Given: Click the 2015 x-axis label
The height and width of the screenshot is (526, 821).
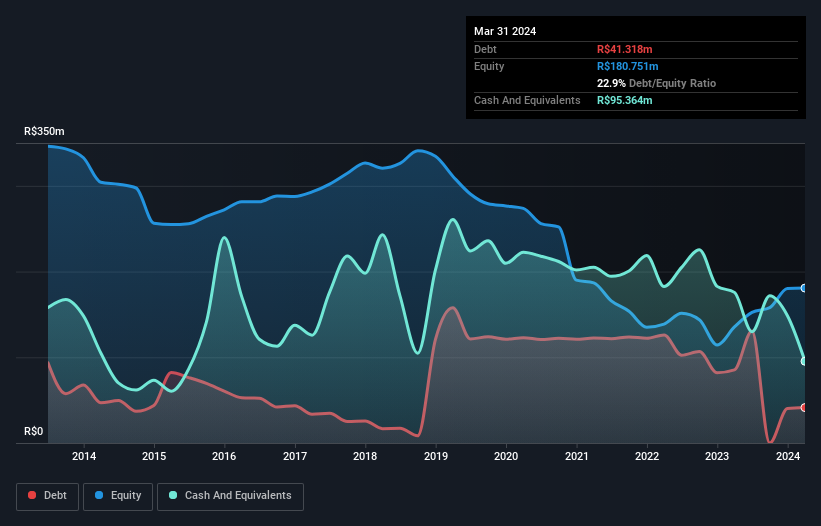Looking at the screenshot, I should click(x=154, y=456).
